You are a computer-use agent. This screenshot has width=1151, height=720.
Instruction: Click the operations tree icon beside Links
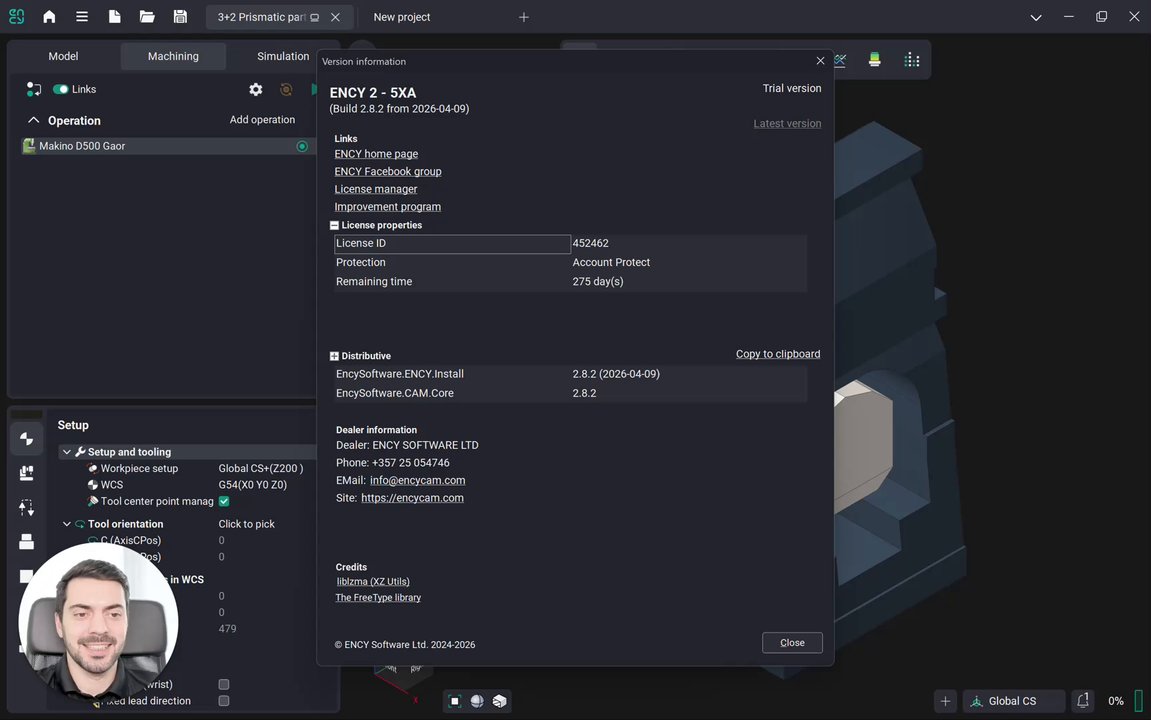coord(33,89)
